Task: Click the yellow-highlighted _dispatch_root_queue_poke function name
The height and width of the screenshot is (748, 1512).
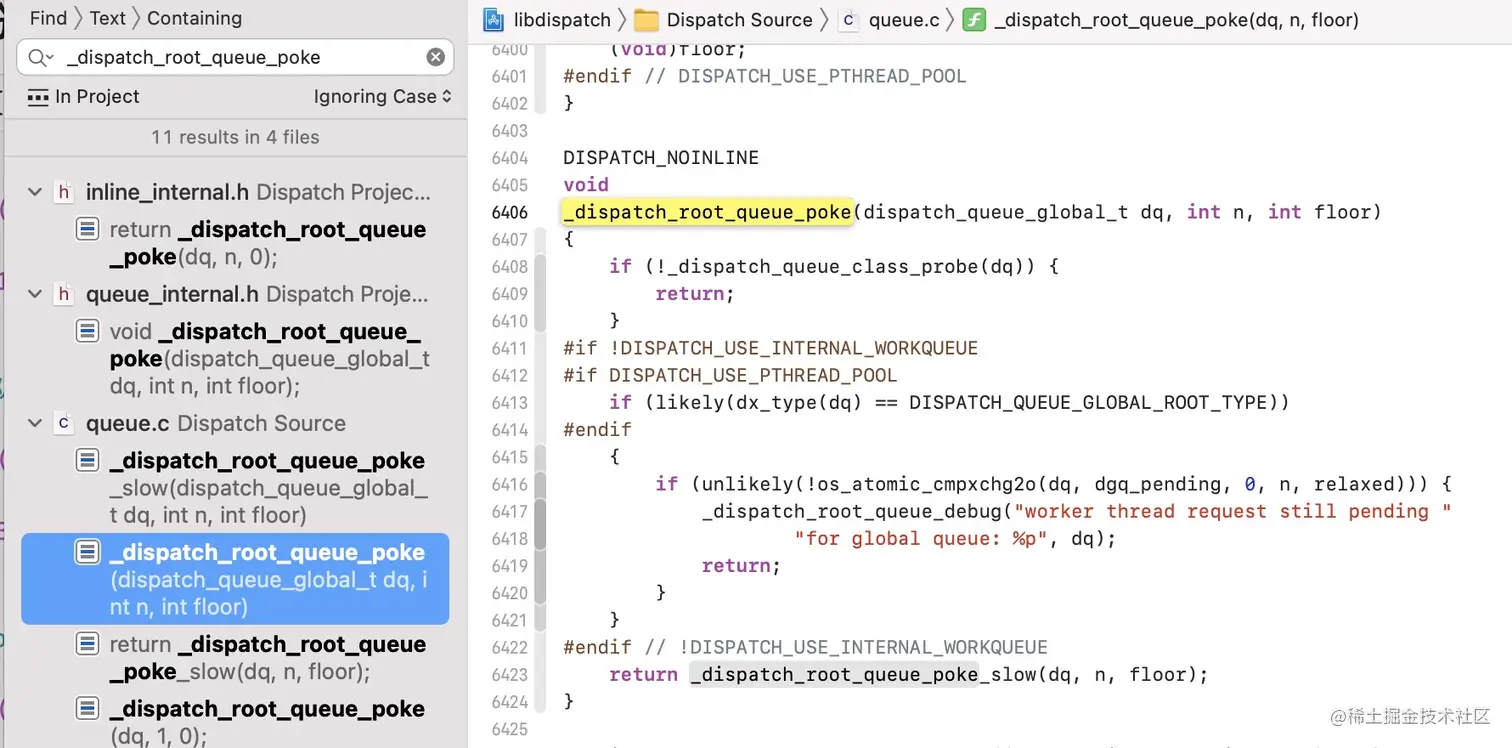Action: click(707, 212)
